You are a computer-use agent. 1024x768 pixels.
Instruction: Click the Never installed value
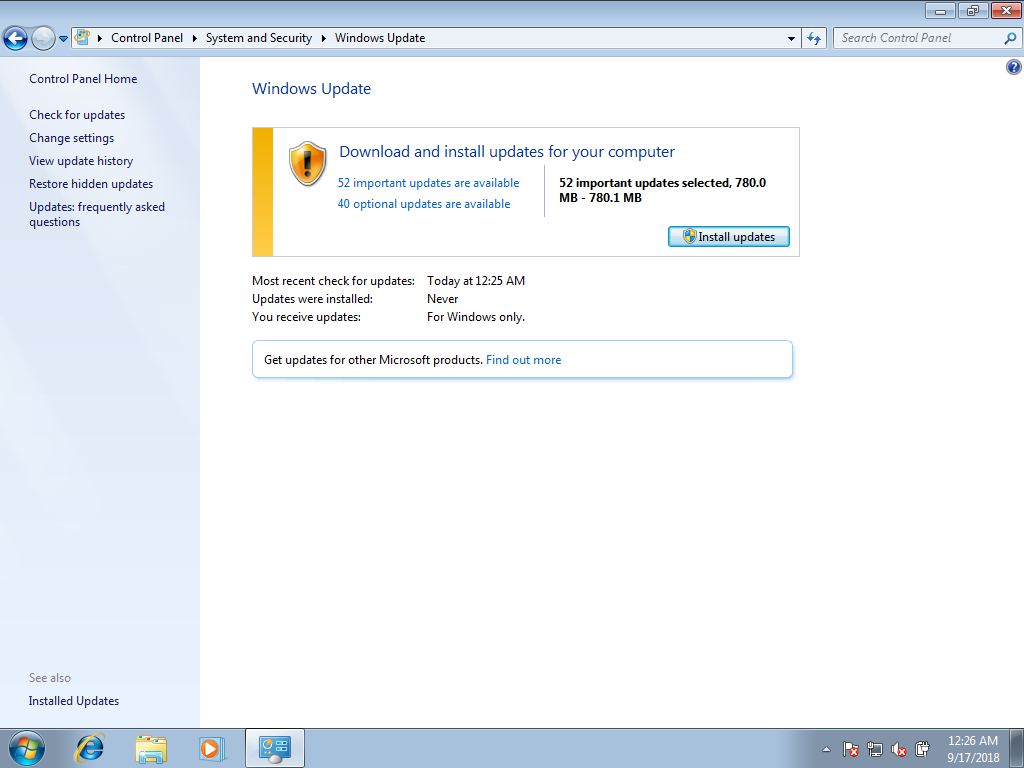coord(443,298)
